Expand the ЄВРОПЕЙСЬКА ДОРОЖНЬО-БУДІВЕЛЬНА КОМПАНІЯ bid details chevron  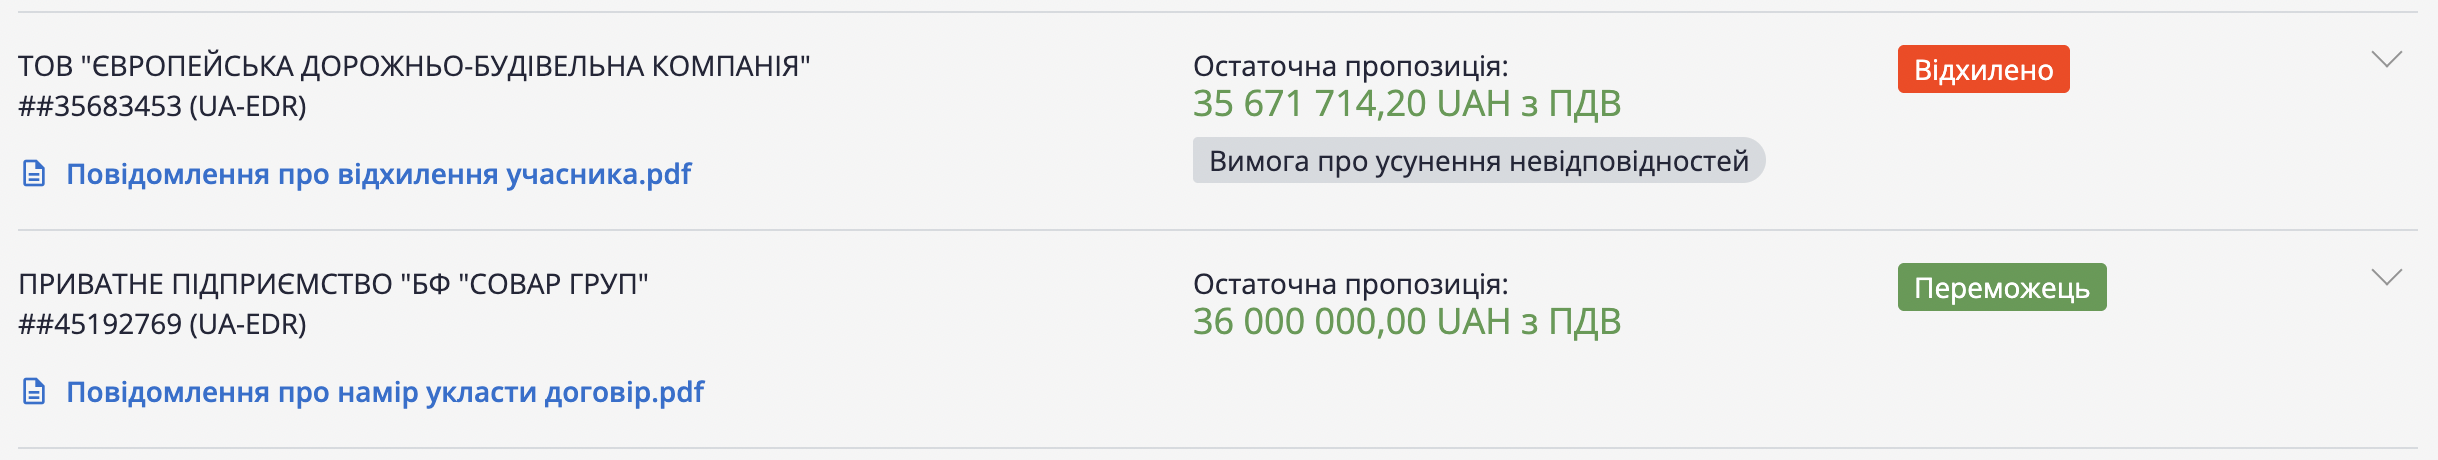pyautogui.click(x=2386, y=60)
